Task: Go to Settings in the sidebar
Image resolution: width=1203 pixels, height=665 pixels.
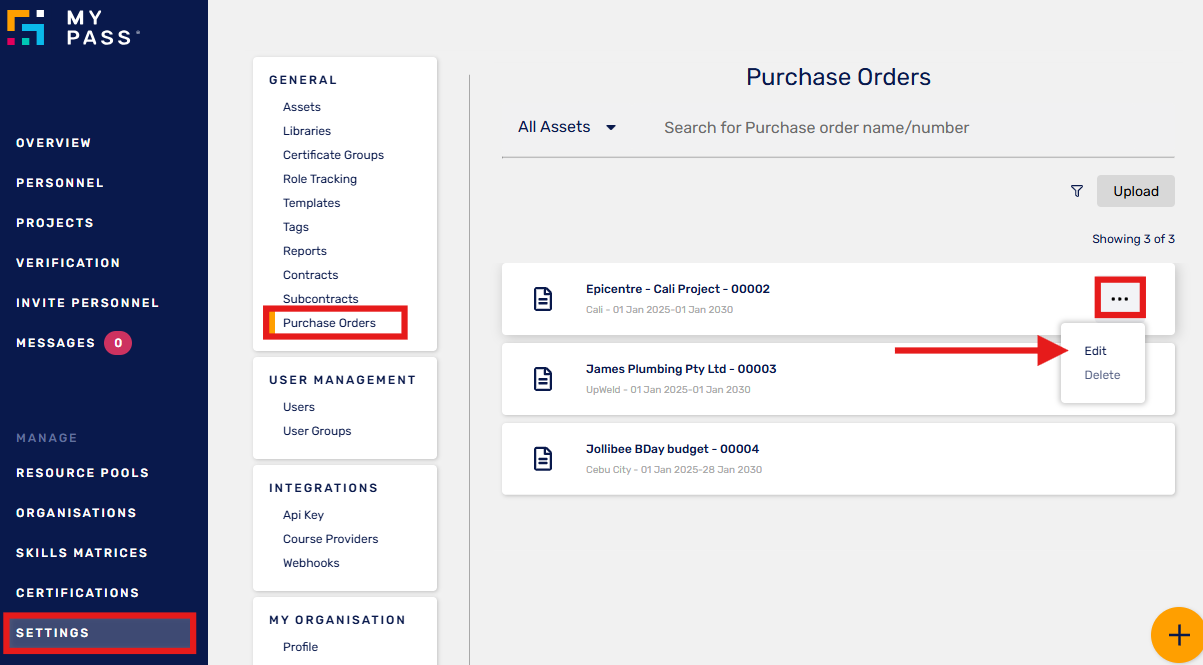Action: click(x=53, y=633)
